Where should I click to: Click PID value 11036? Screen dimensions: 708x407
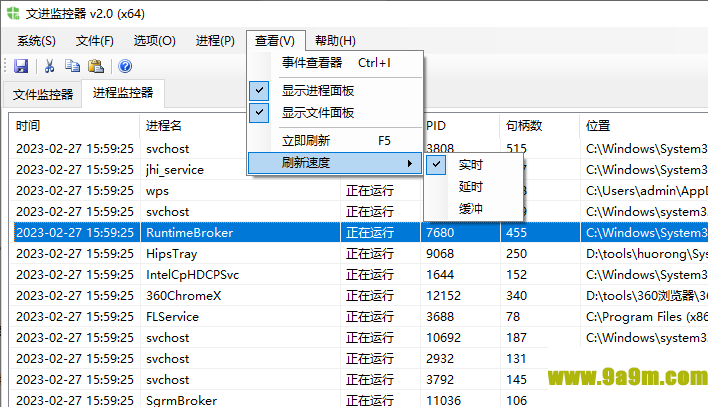(x=443, y=400)
